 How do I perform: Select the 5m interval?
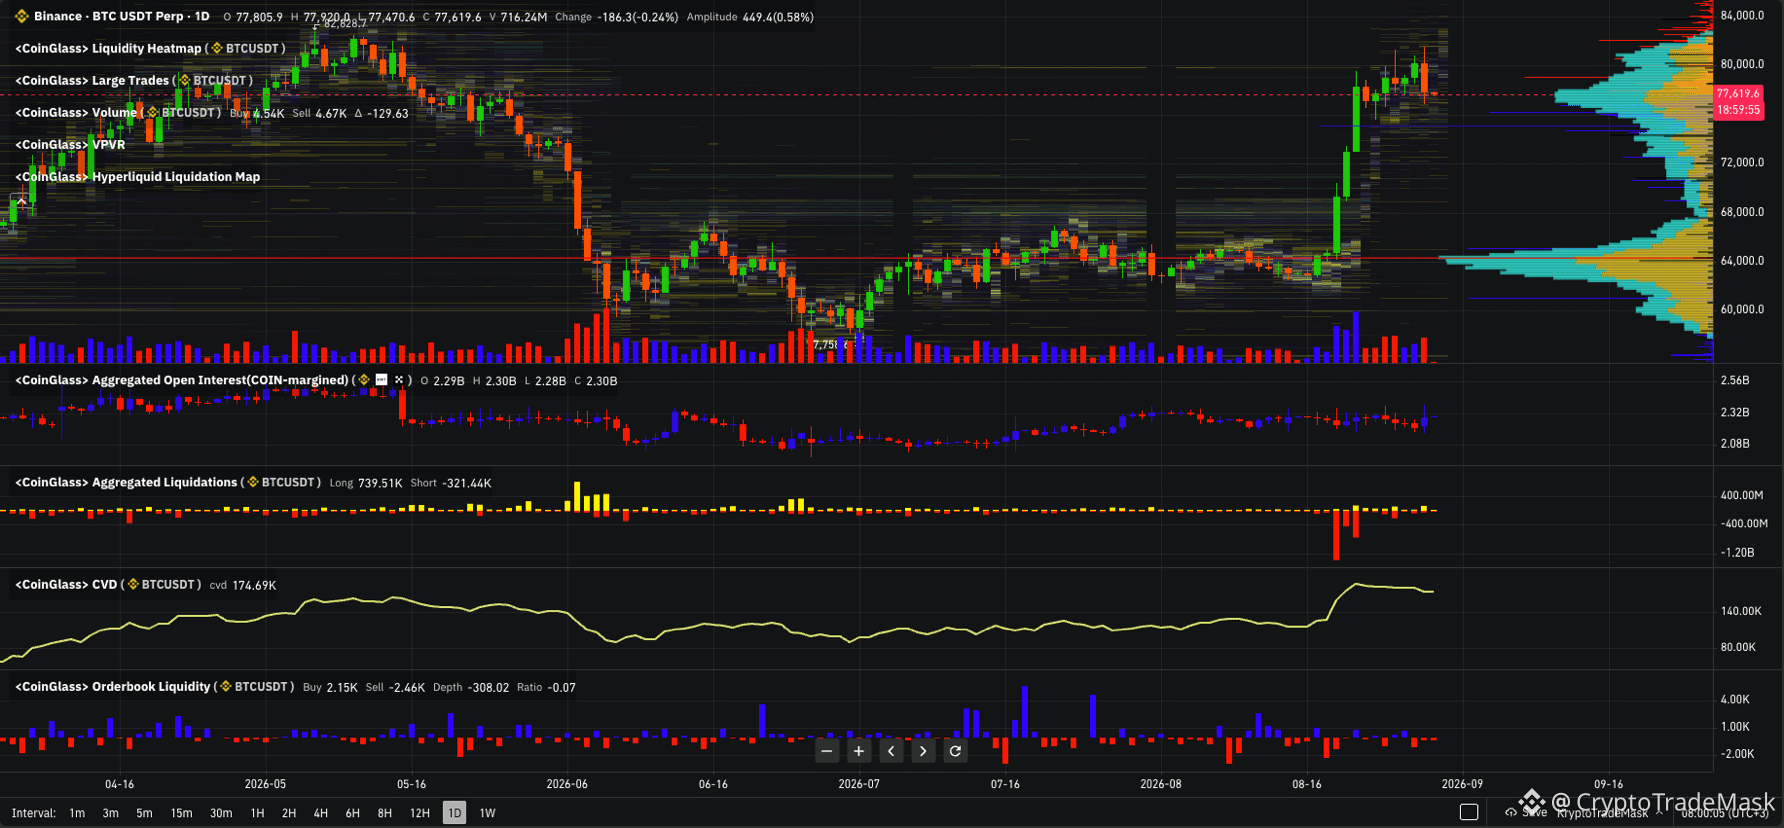click(144, 813)
